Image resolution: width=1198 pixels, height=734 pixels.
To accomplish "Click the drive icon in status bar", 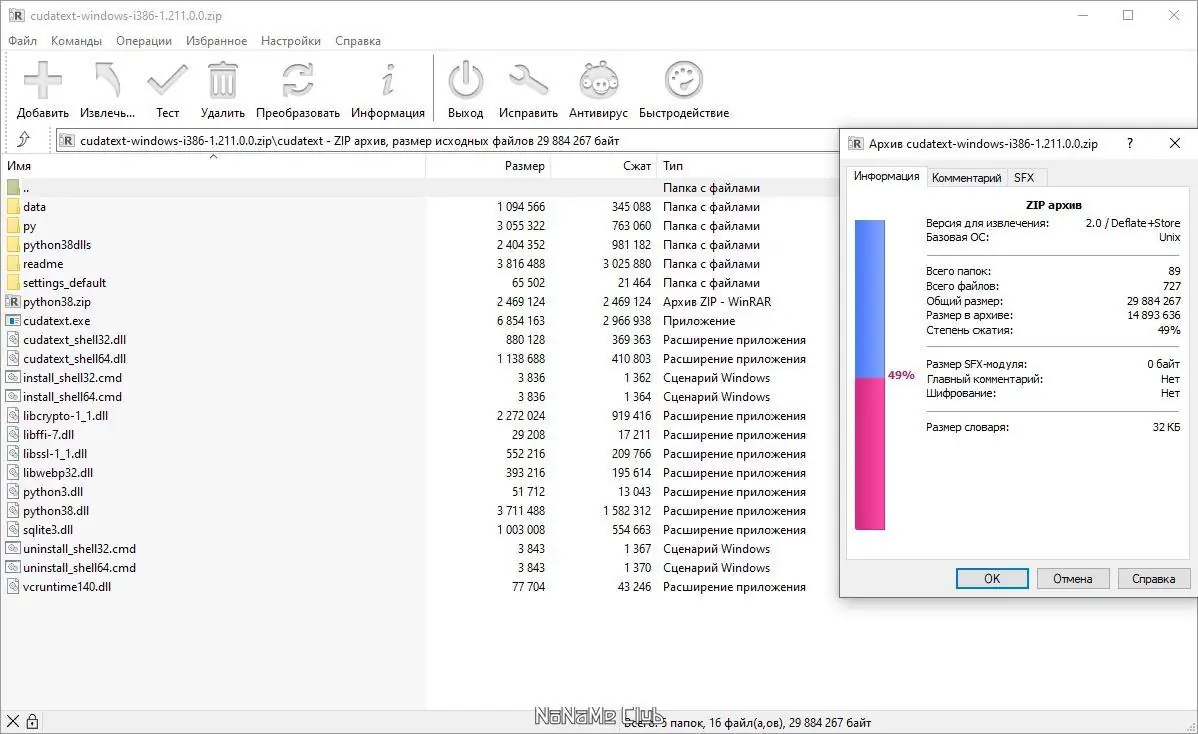I will click(x=12, y=721).
